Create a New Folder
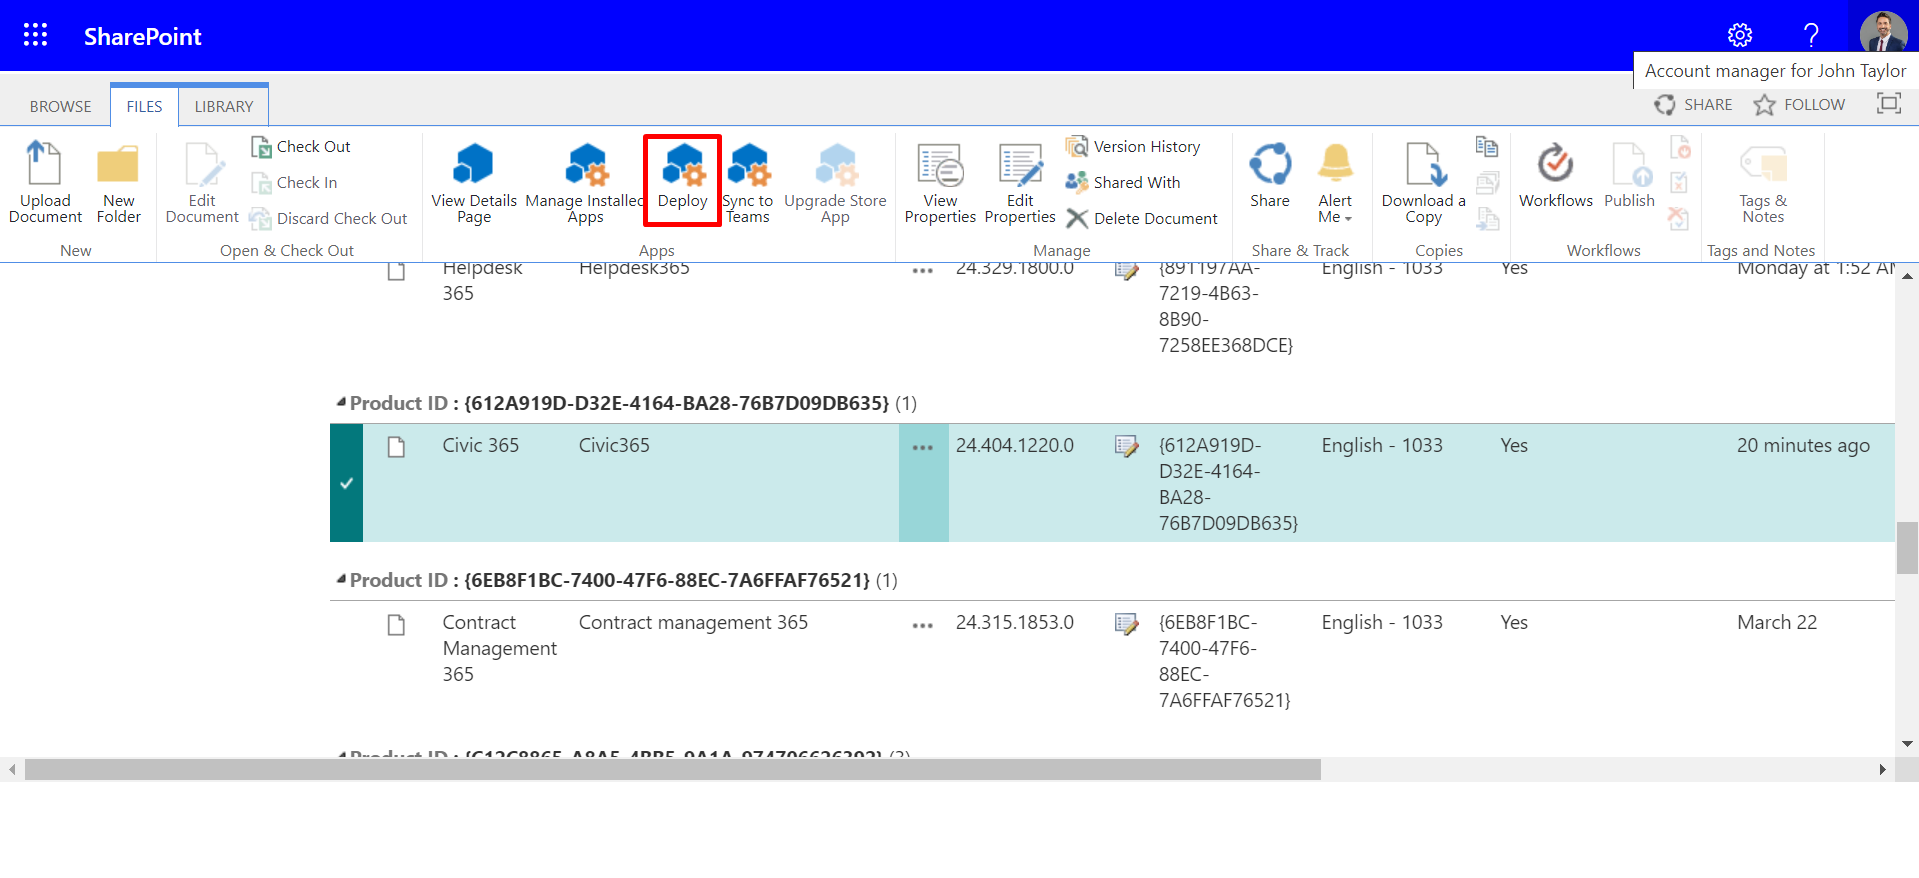This screenshot has height=878, width=1919. pyautogui.click(x=118, y=183)
